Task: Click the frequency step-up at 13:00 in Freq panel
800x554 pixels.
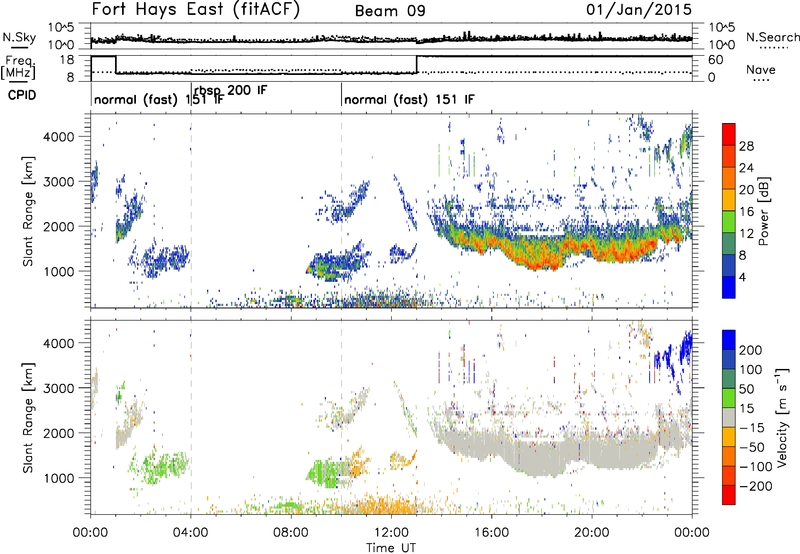Action: pos(417,64)
